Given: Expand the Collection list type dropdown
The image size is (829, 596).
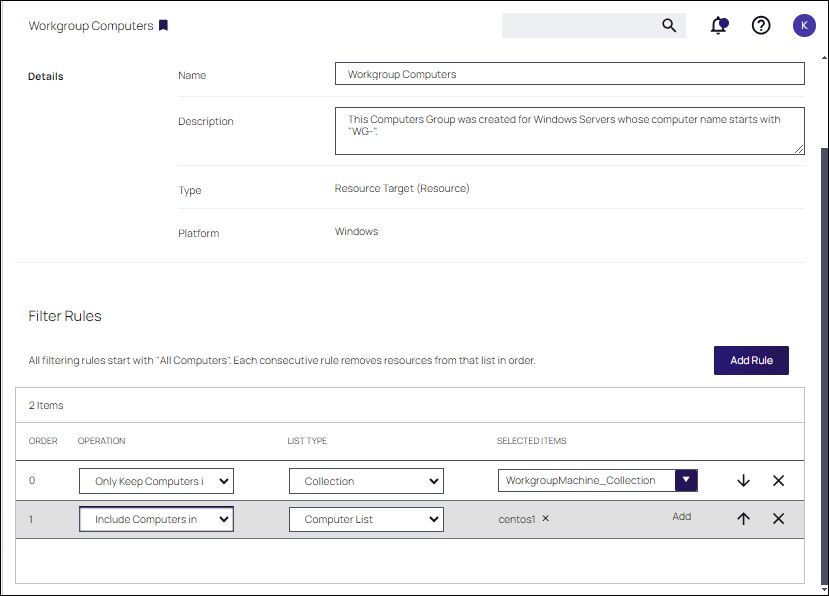Looking at the screenshot, I should (366, 481).
